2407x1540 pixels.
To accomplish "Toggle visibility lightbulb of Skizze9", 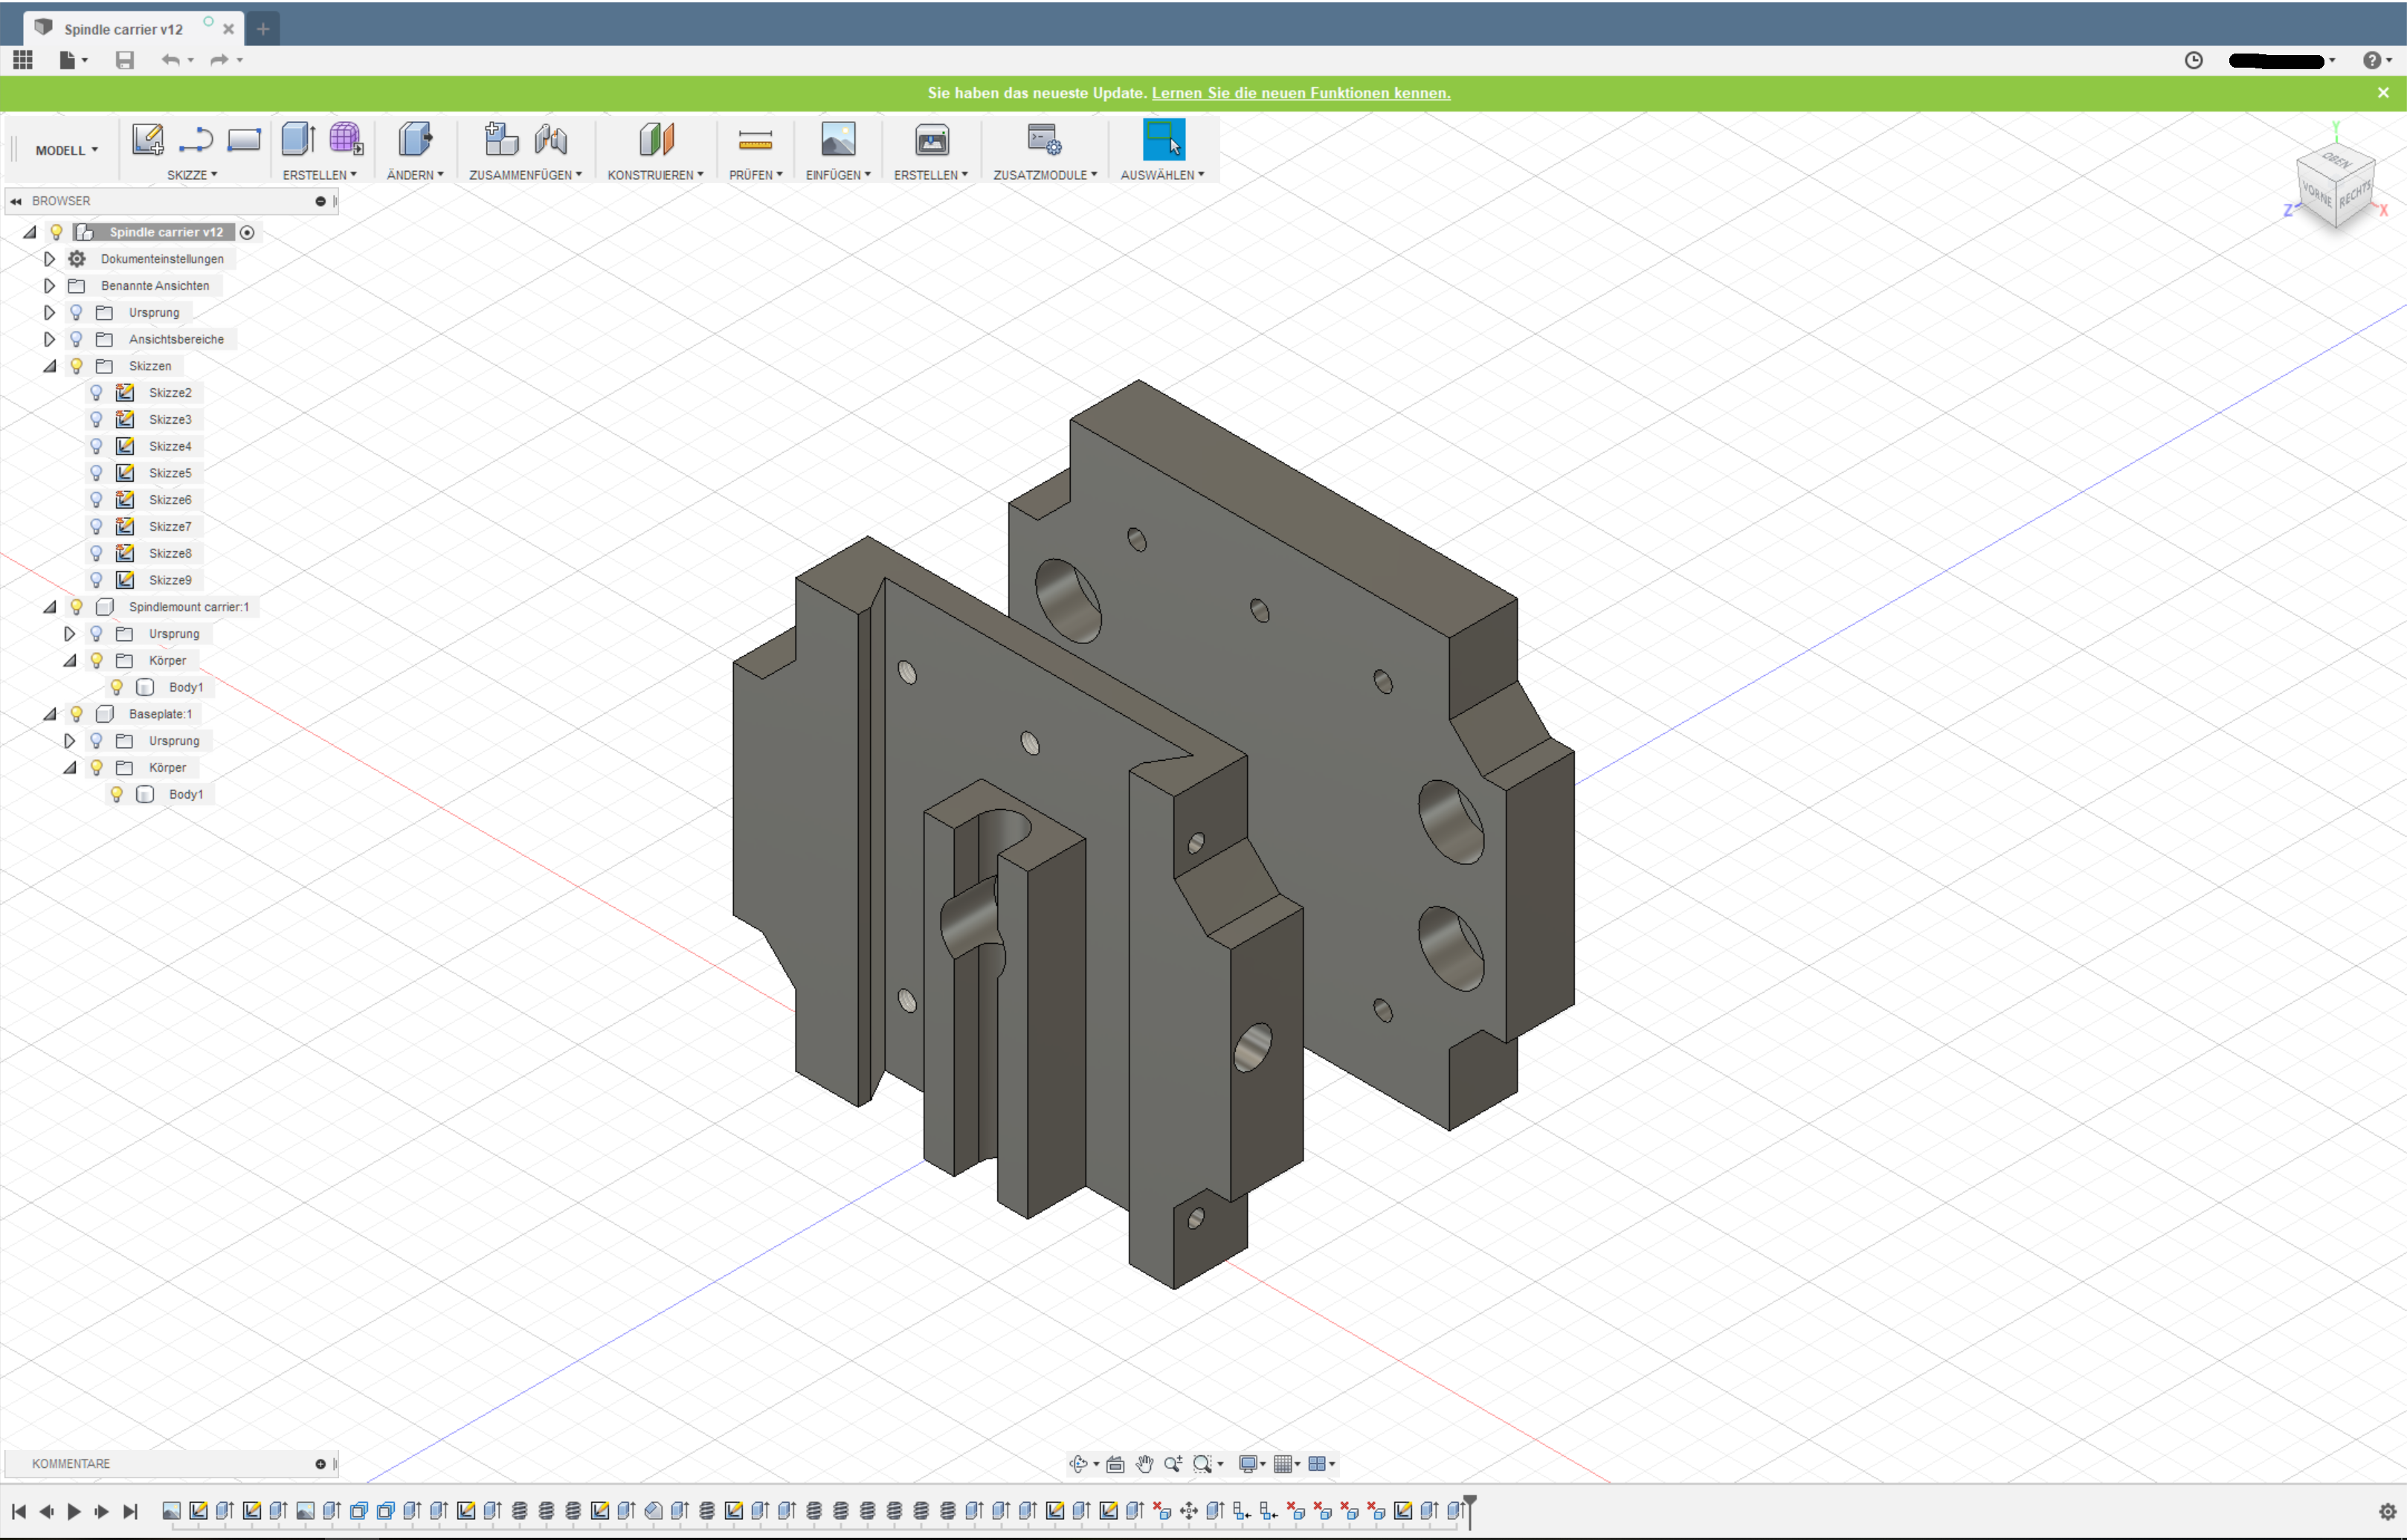I will coord(96,580).
